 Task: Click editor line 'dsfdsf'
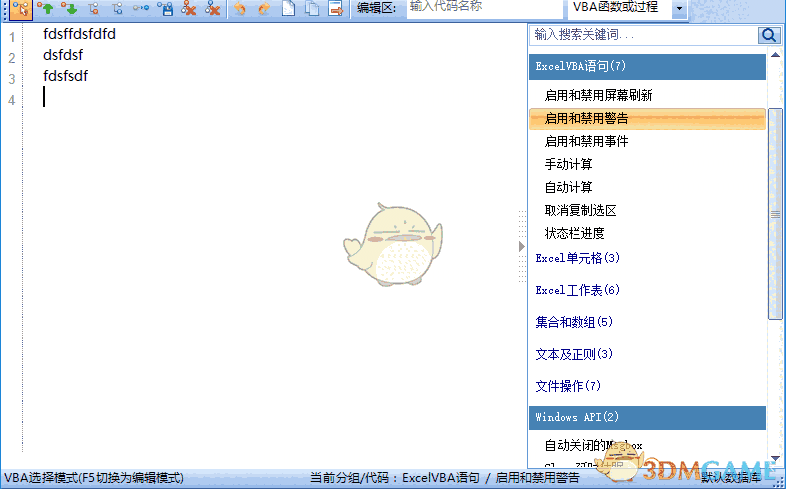tap(63, 55)
